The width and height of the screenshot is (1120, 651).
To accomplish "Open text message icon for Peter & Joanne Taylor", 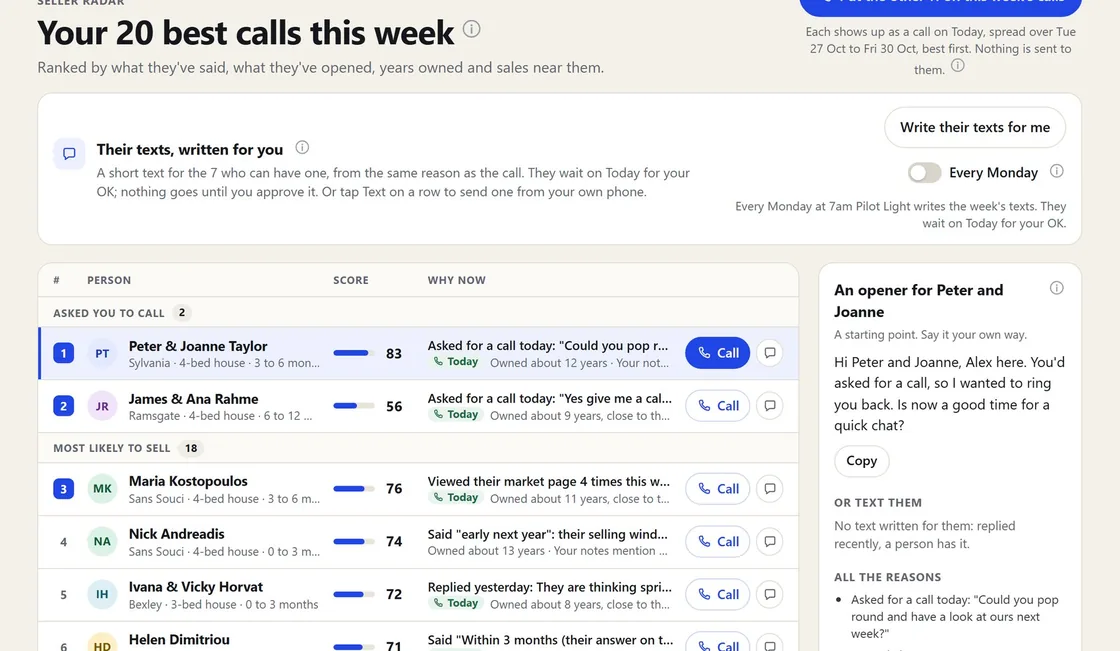I will pyautogui.click(x=770, y=353).
